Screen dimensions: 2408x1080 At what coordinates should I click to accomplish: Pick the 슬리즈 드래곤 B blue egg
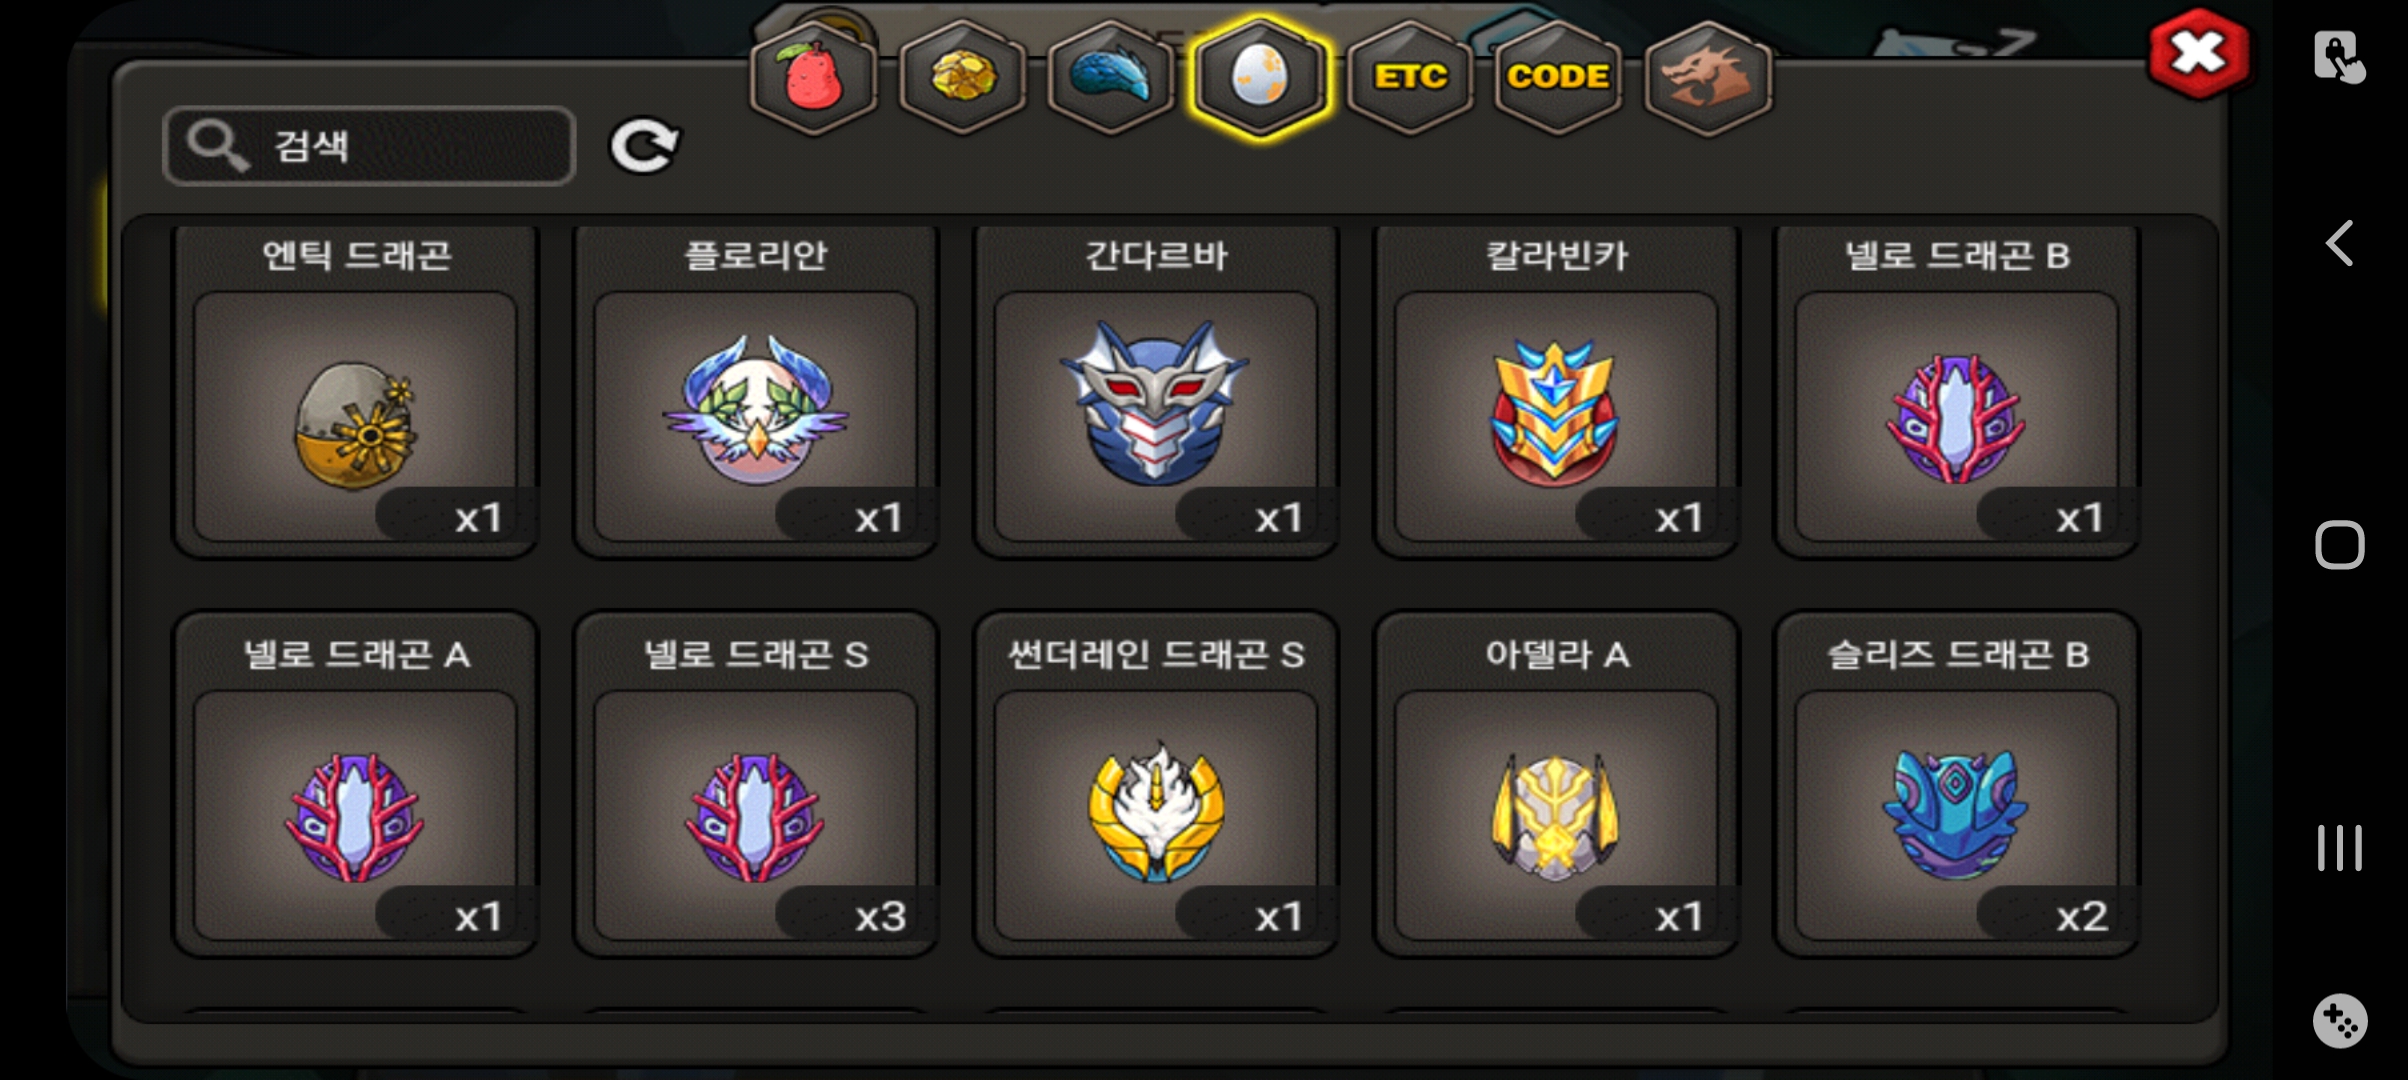point(1956,785)
